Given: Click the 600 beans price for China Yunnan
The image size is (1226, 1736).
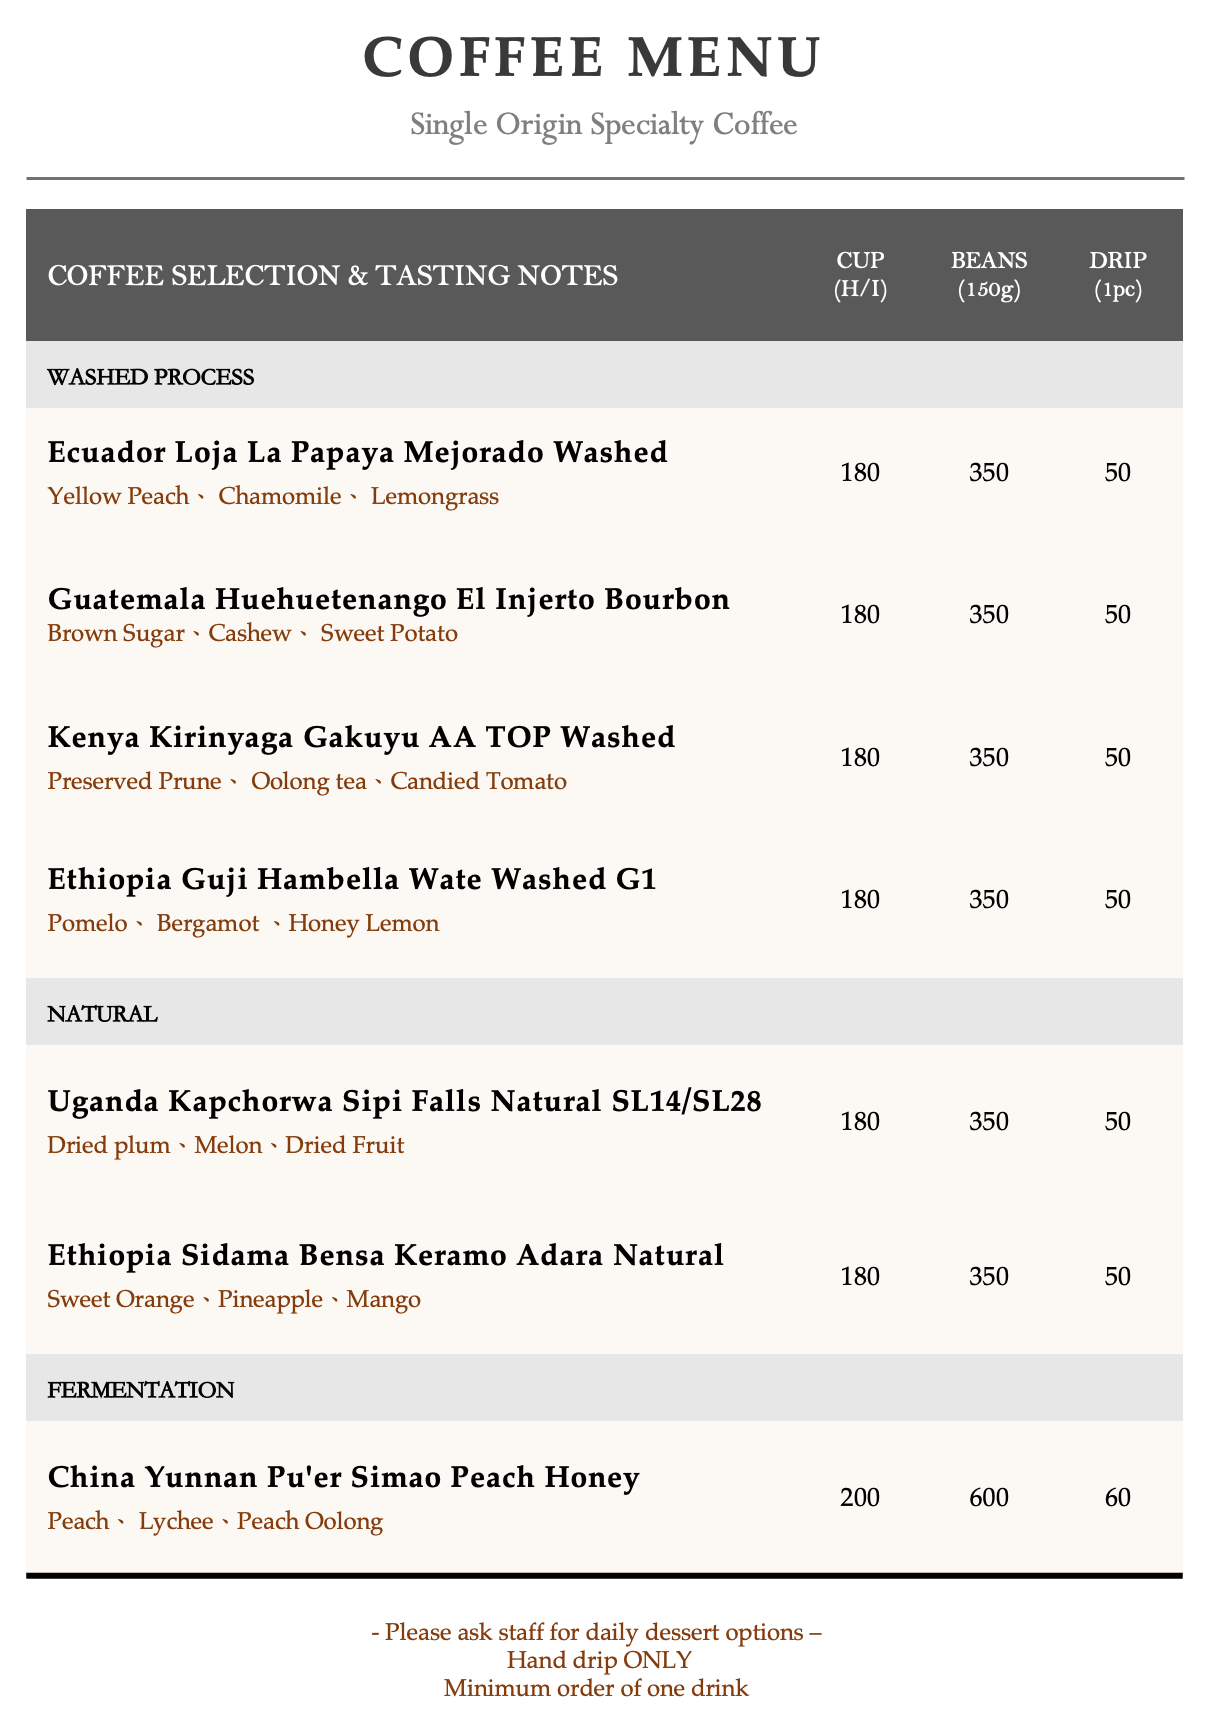Looking at the screenshot, I should 989,1498.
